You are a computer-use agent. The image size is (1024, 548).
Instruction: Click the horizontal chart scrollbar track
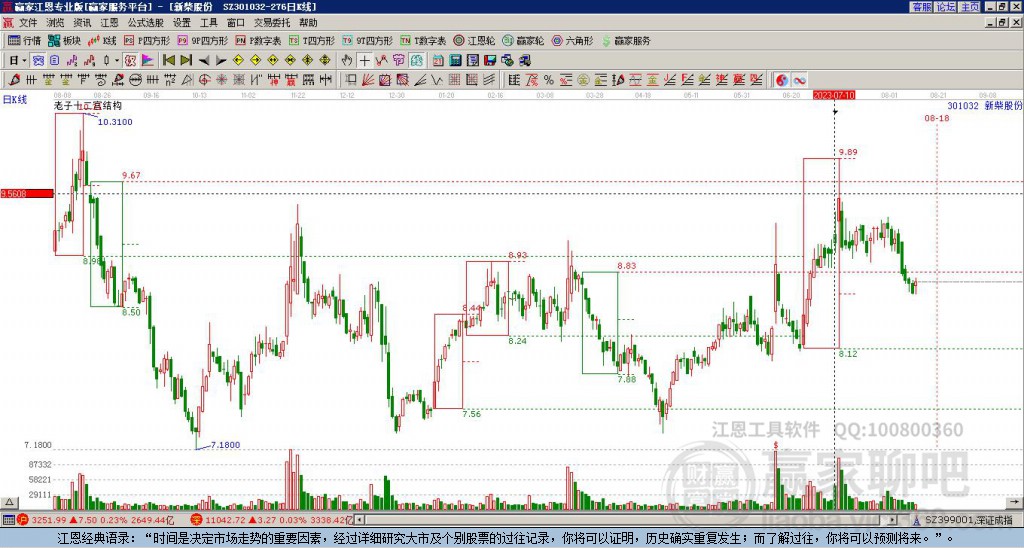[628, 520]
